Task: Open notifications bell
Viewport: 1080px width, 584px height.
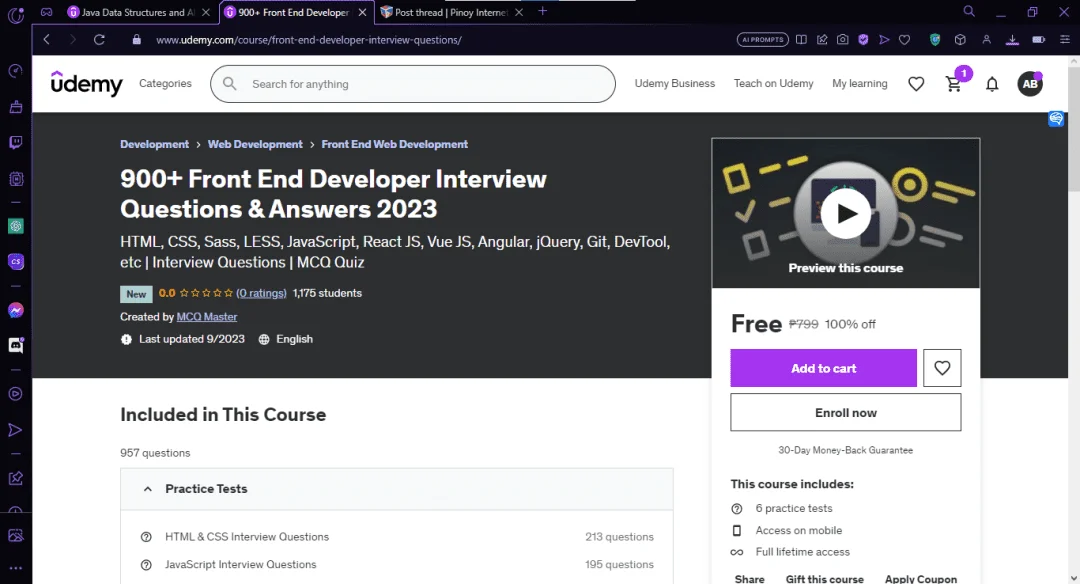Action: 992,84
